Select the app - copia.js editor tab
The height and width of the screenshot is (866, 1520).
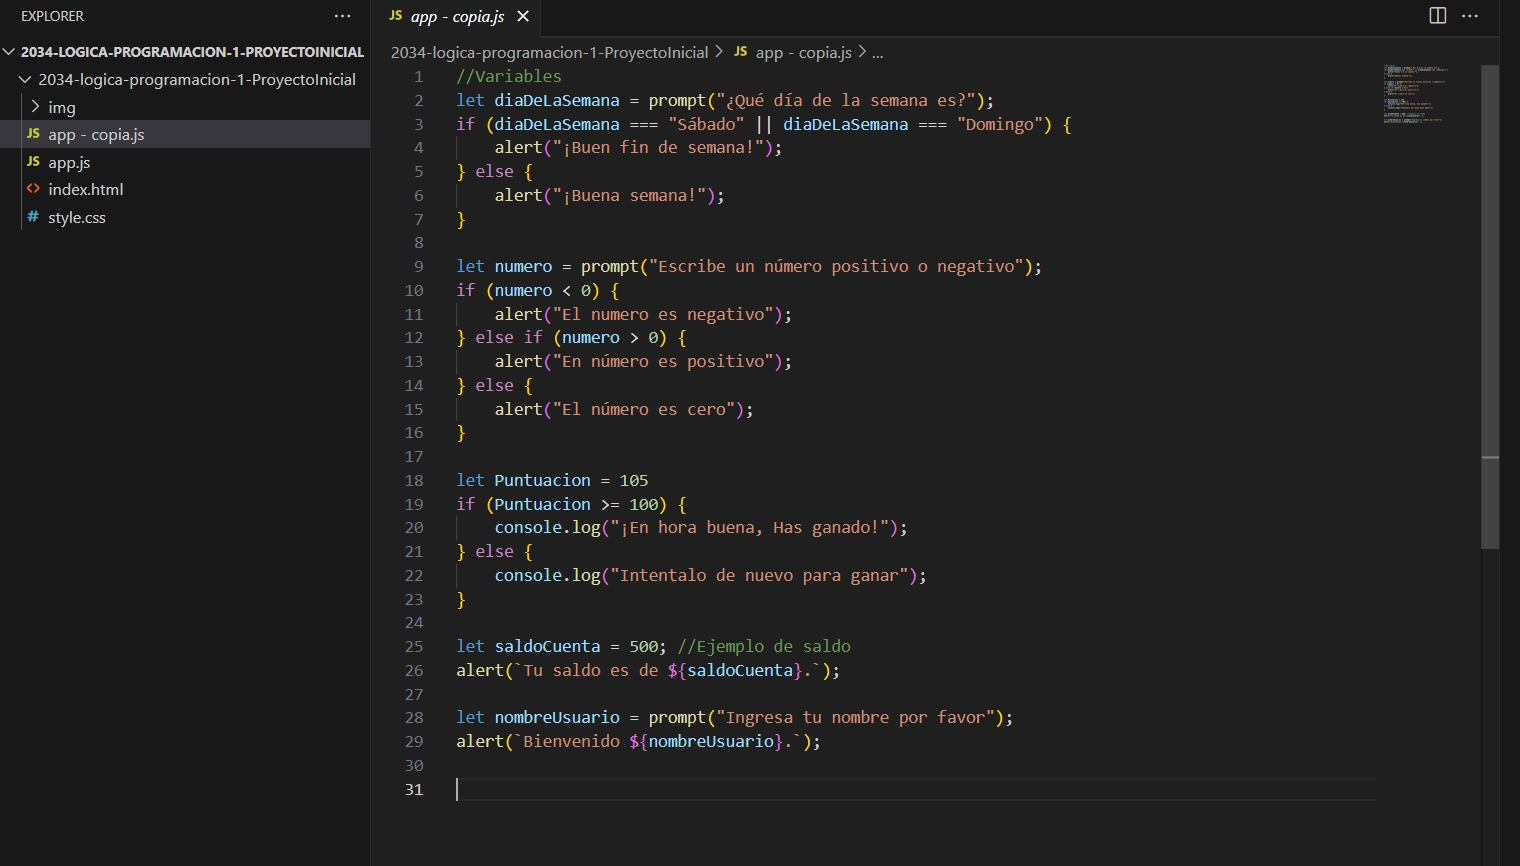point(457,16)
